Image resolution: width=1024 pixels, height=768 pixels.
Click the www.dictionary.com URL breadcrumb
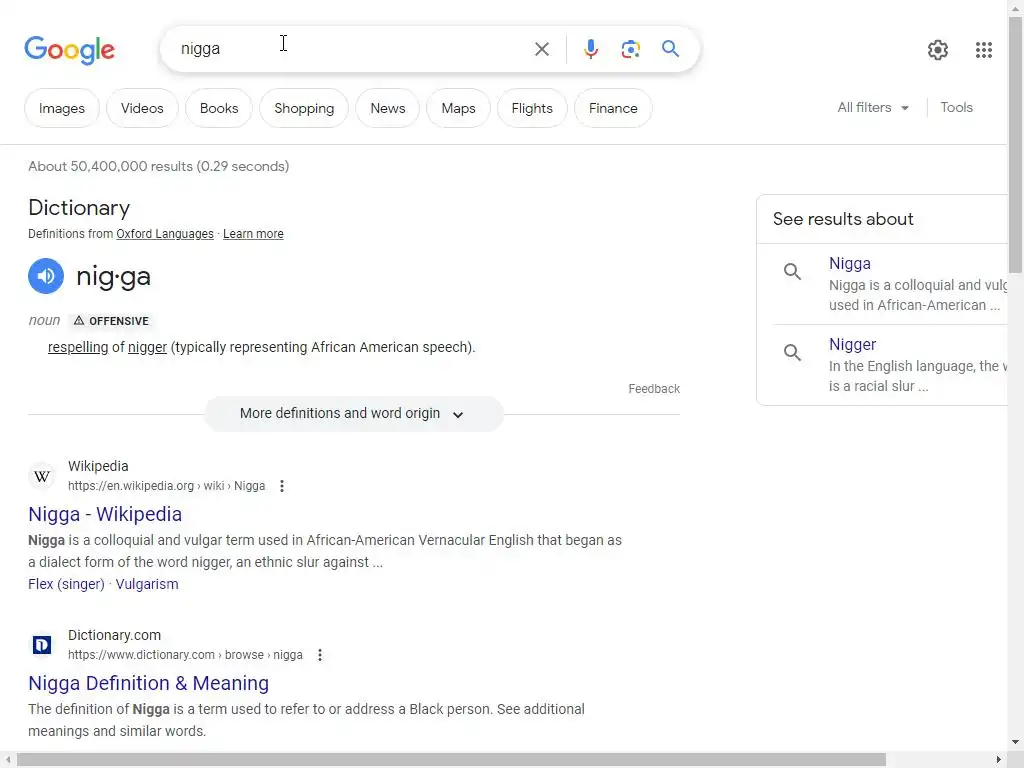coord(185,655)
